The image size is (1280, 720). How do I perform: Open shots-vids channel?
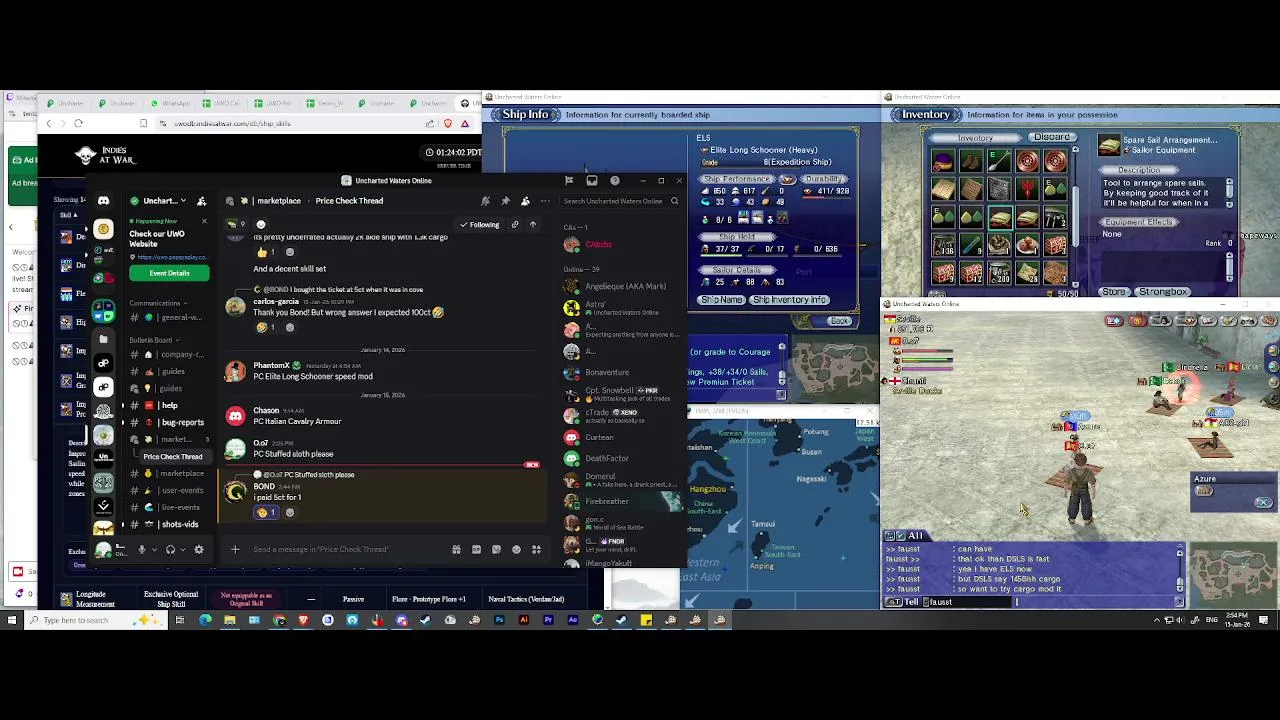168,525
